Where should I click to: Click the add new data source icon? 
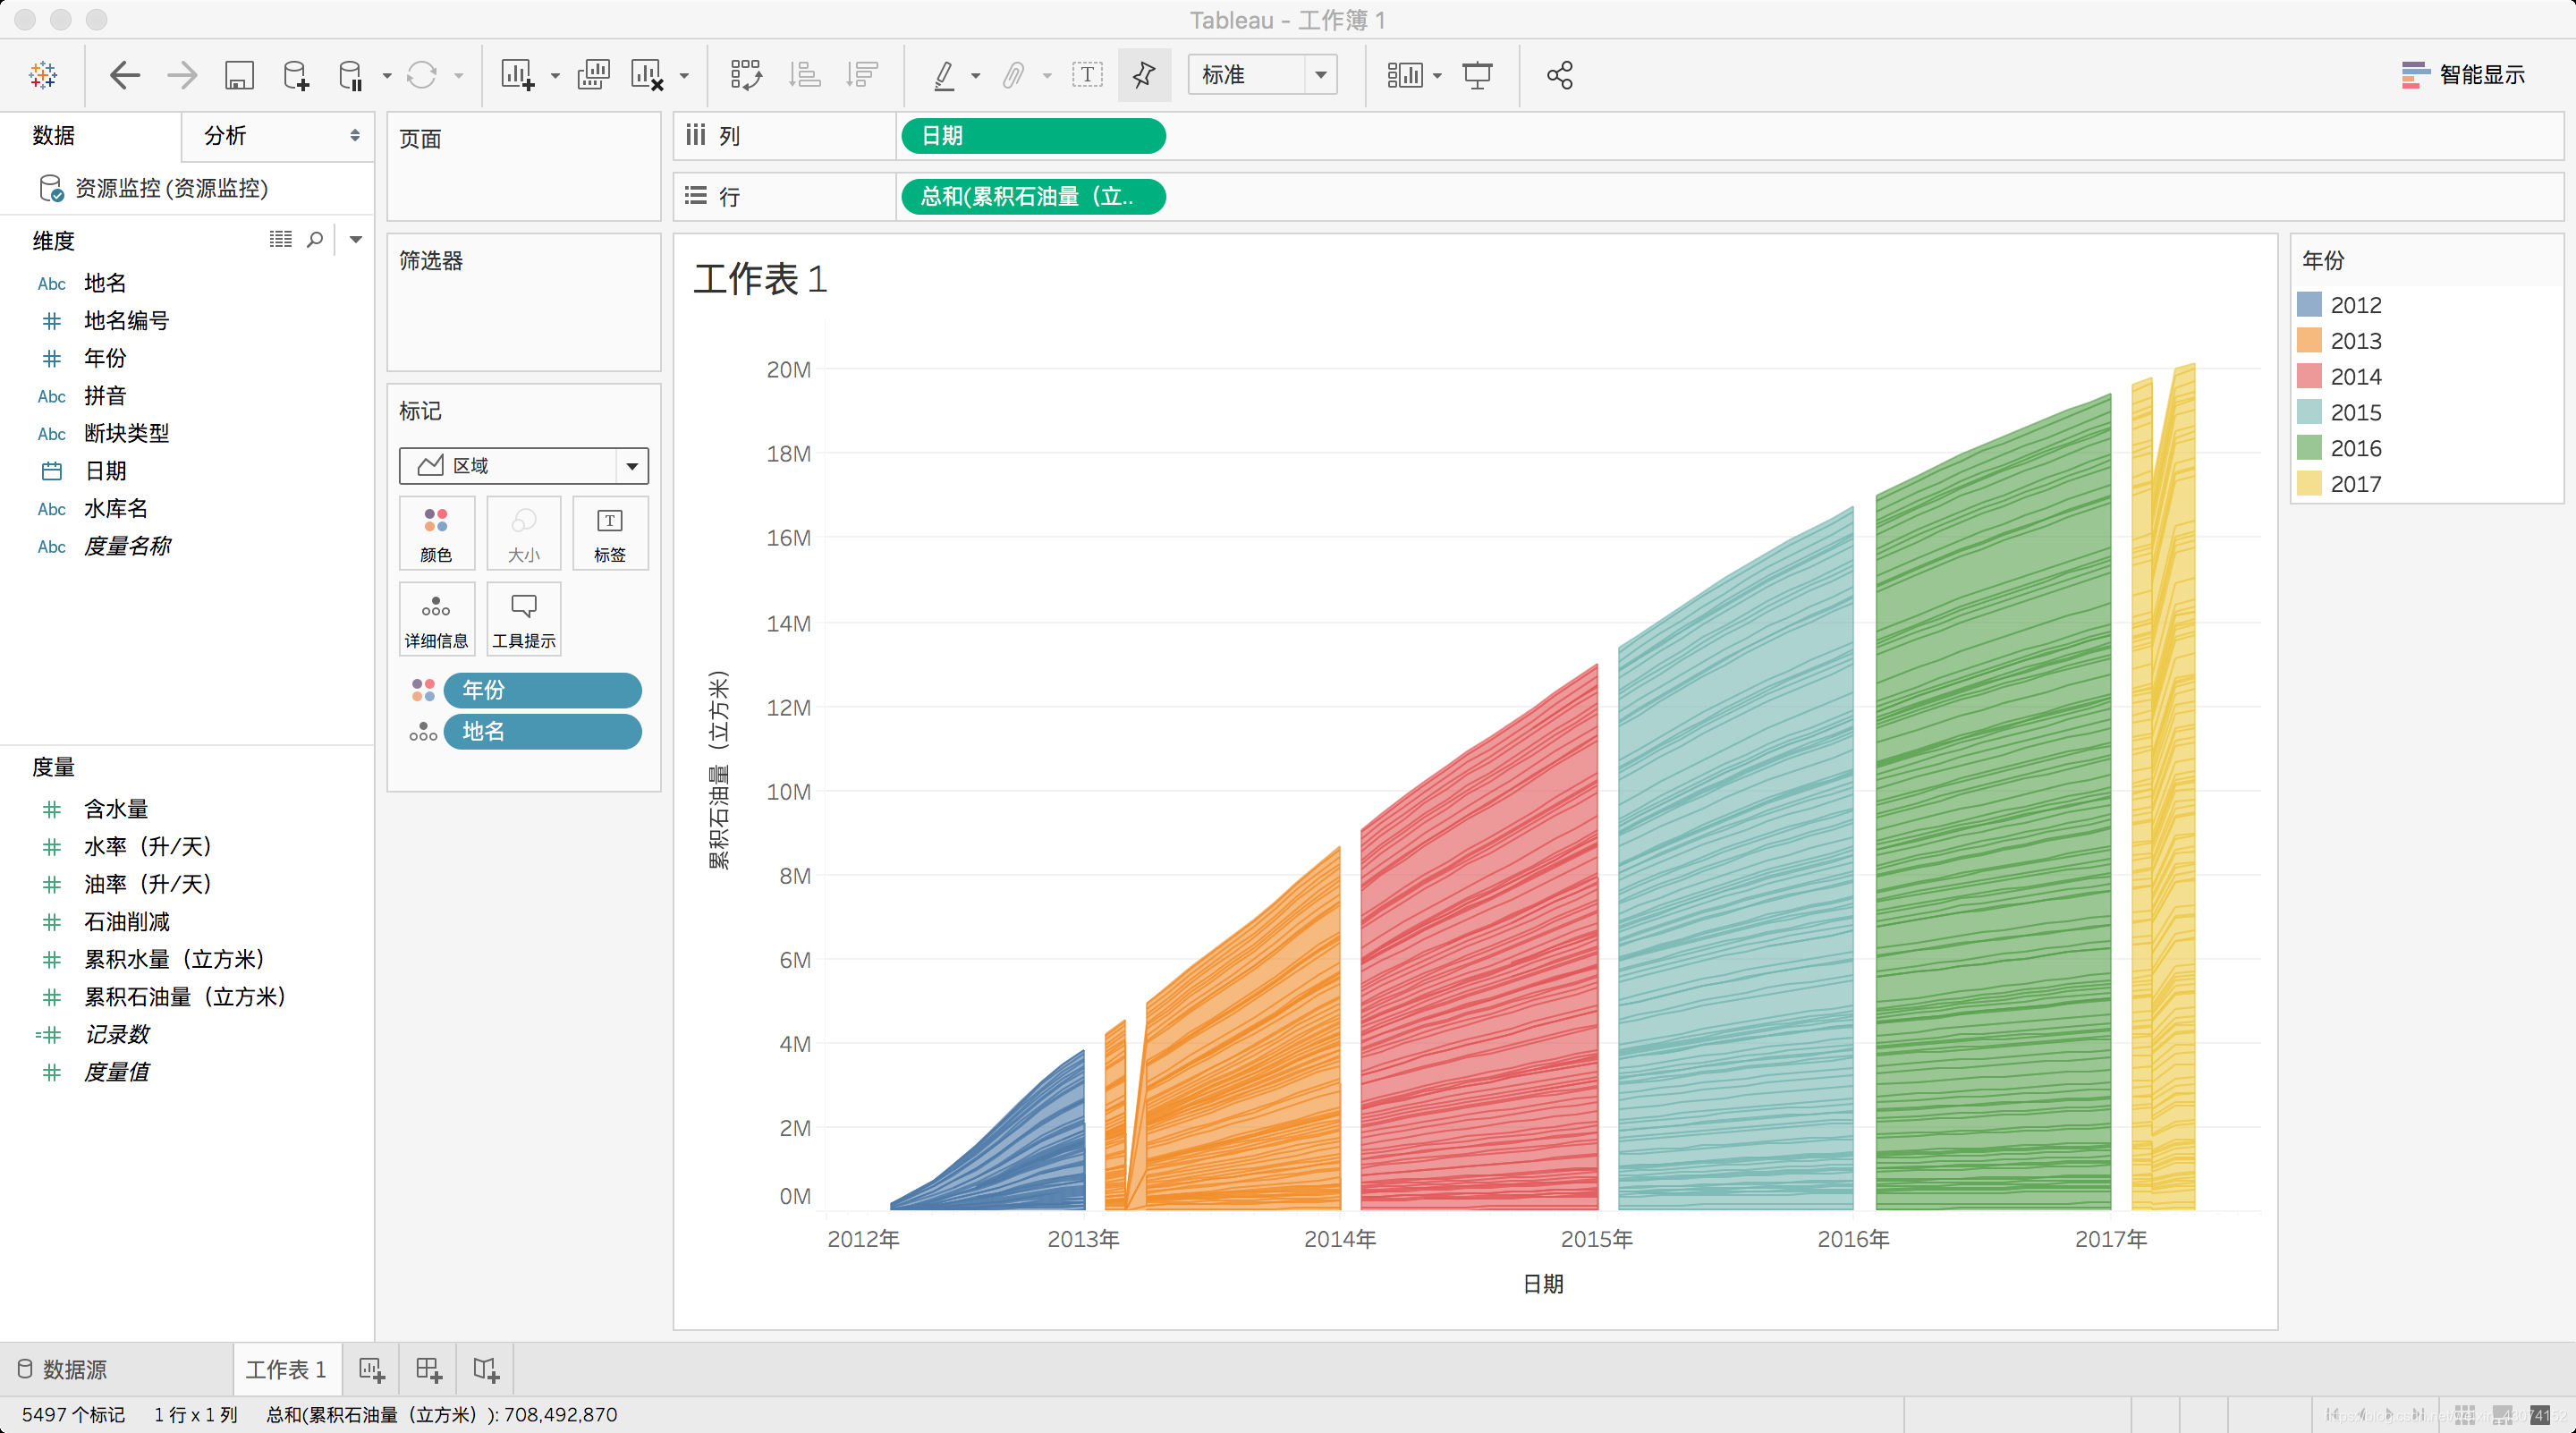point(296,75)
